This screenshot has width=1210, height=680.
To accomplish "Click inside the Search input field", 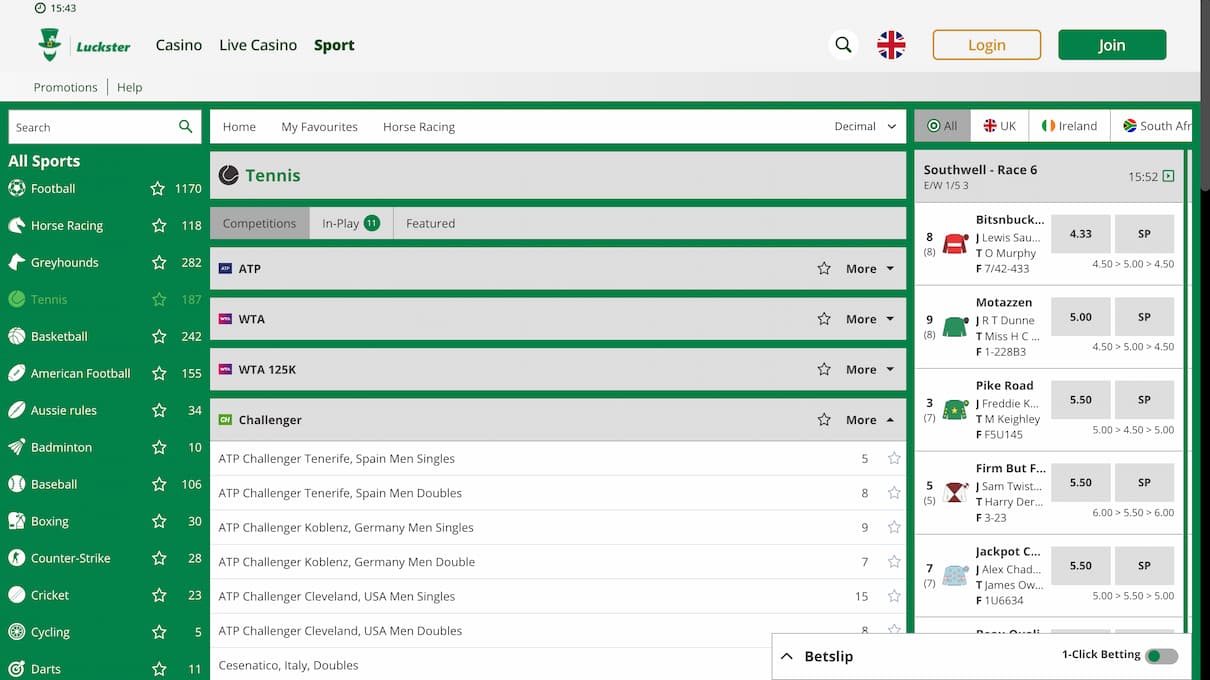I will pos(90,127).
